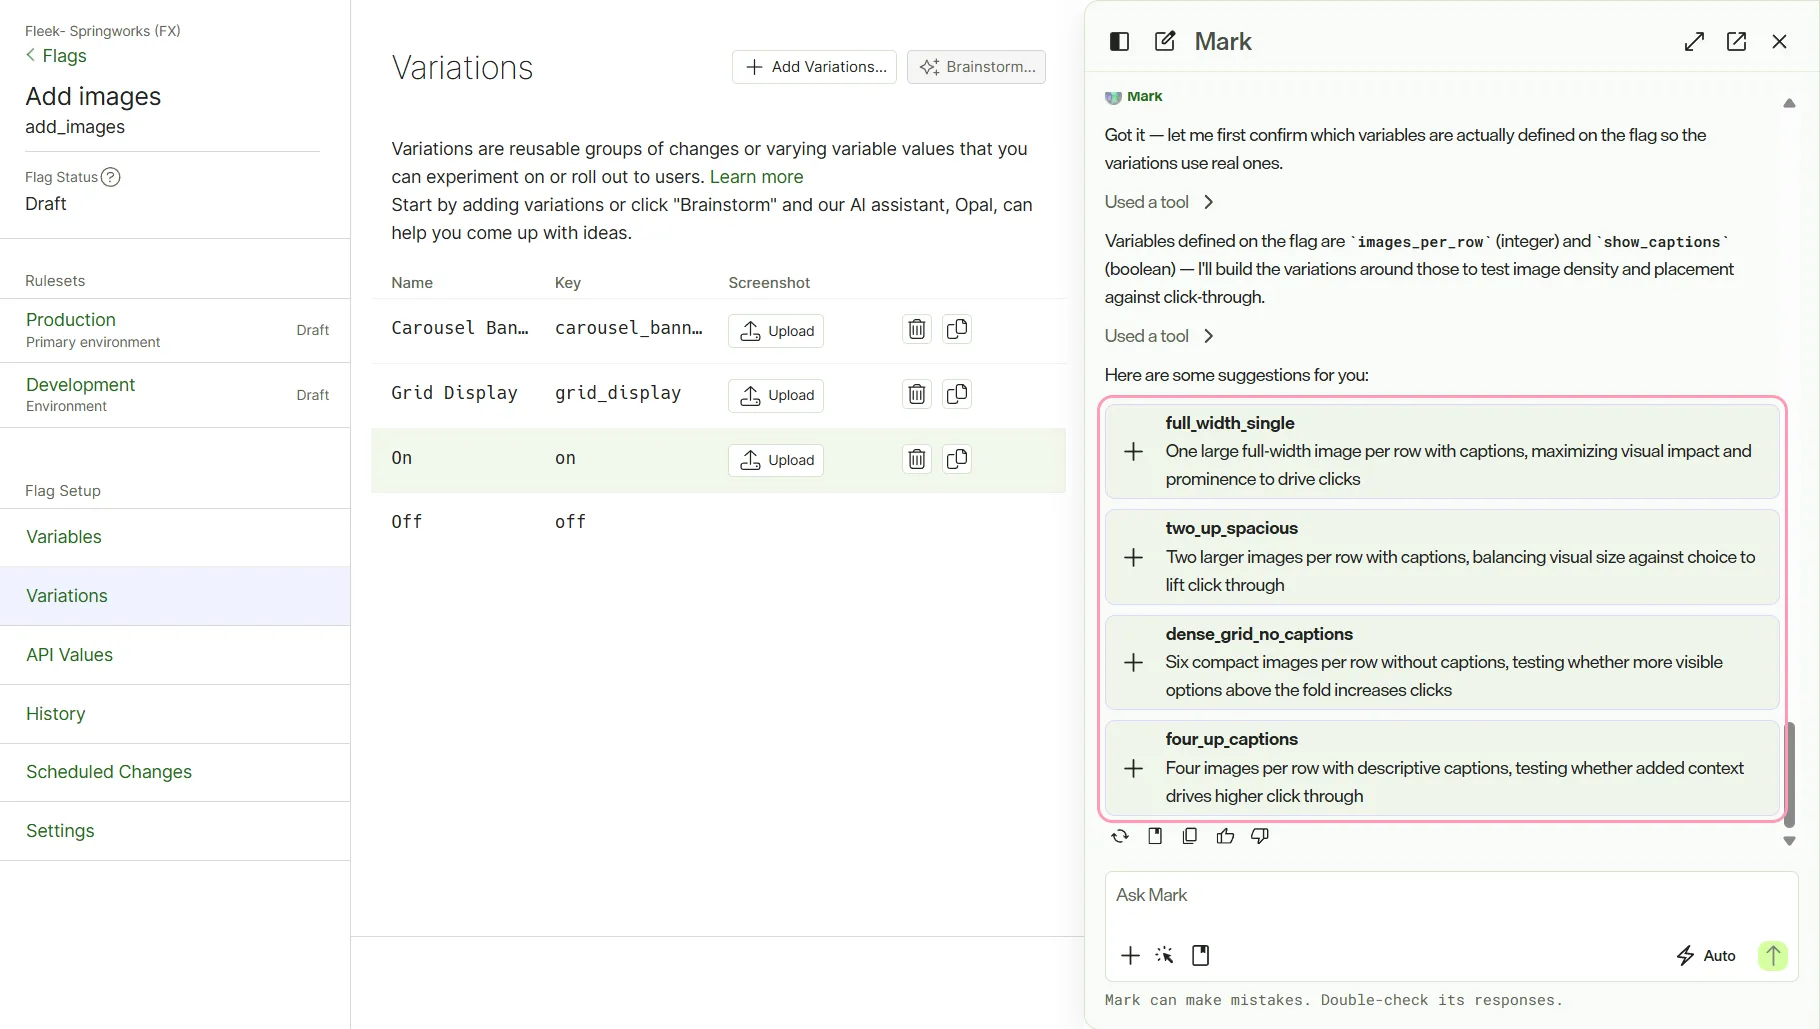Delete the Carousel Banner variation
This screenshot has height=1029, width=1820.
click(917, 329)
